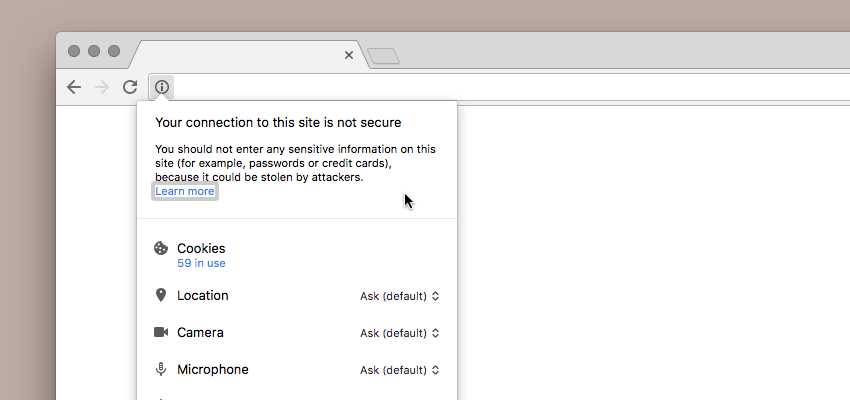The height and width of the screenshot is (400, 850).
Task: Click the grayed-out forward arrow
Action: [102, 87]
